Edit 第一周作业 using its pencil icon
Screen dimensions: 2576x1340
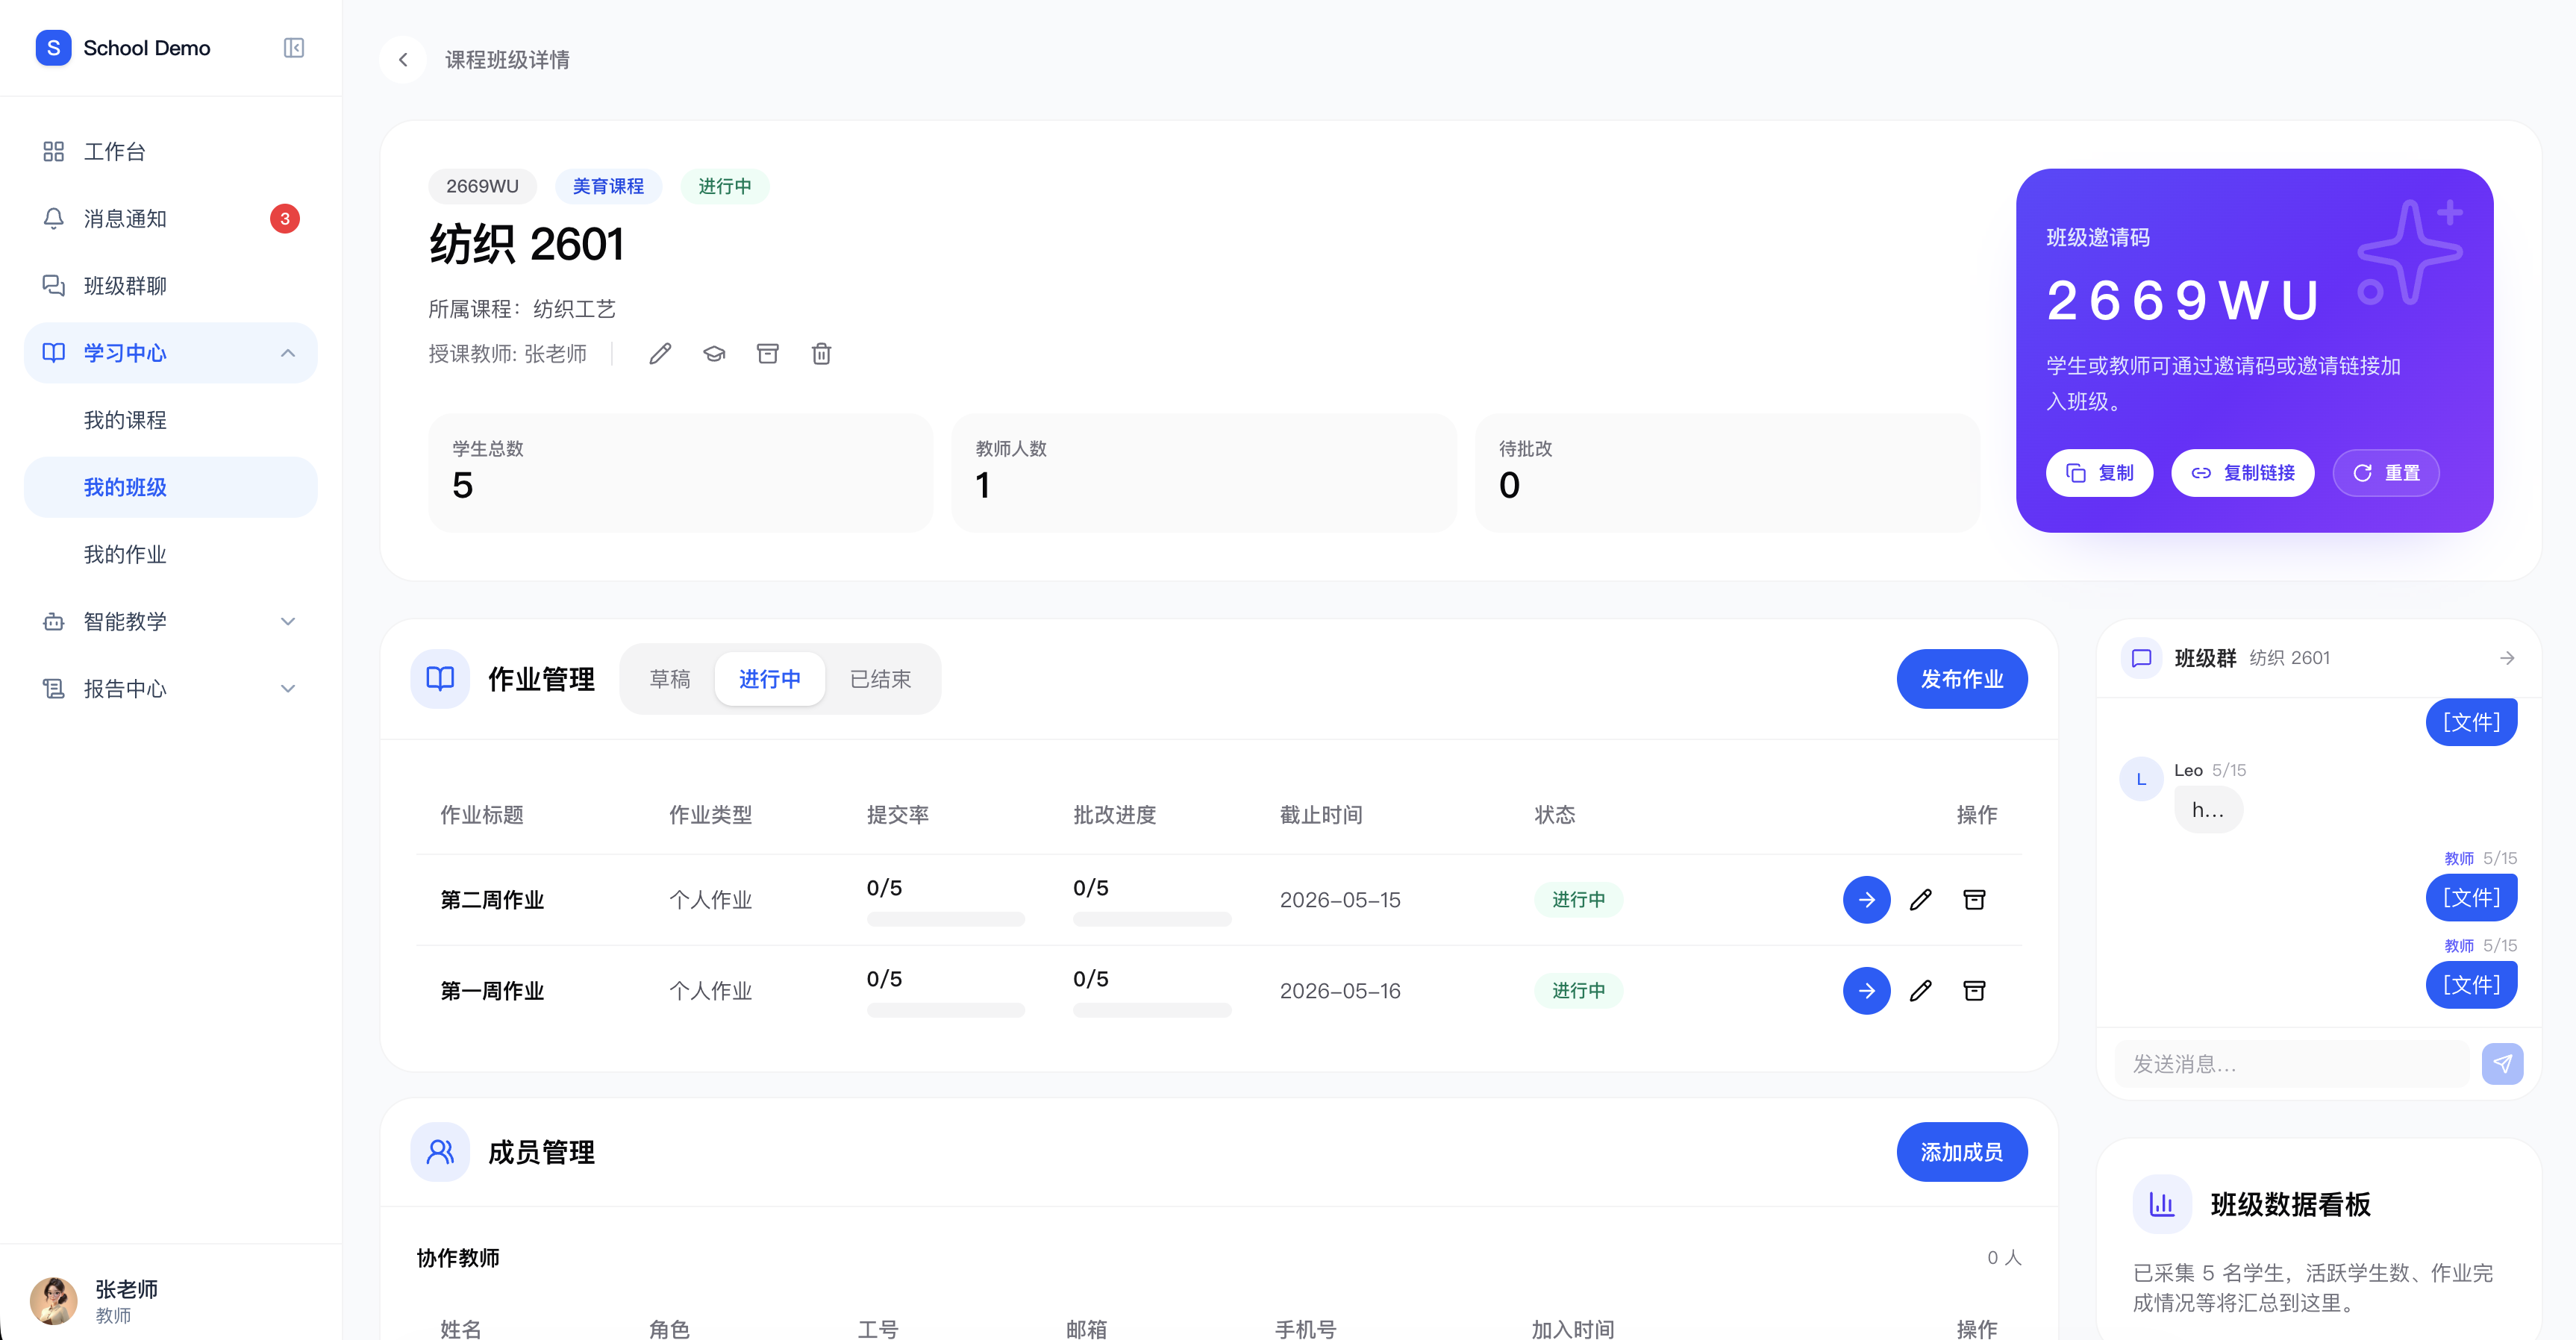tap(1920, 991)
